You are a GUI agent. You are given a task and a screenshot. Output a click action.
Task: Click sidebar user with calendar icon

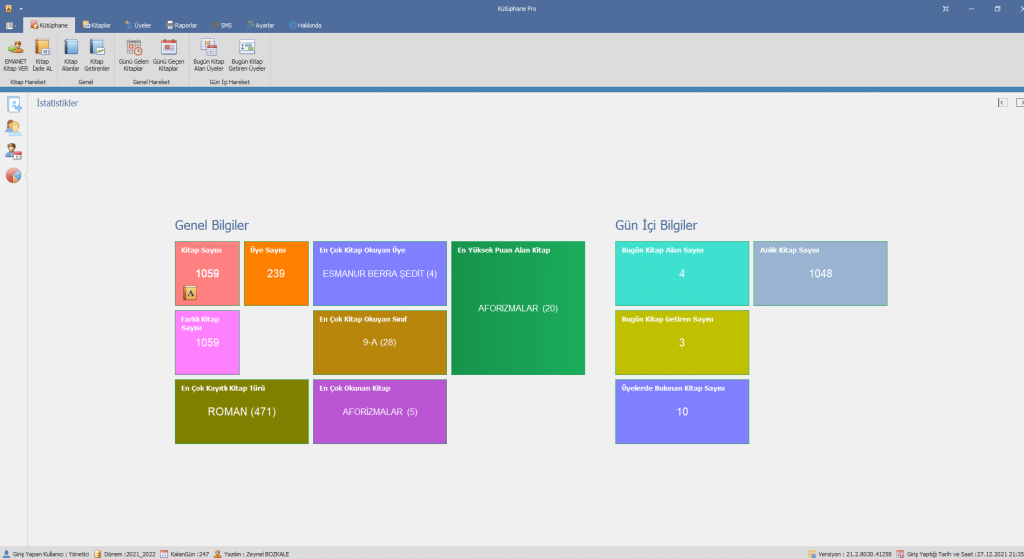pos(14,152)
